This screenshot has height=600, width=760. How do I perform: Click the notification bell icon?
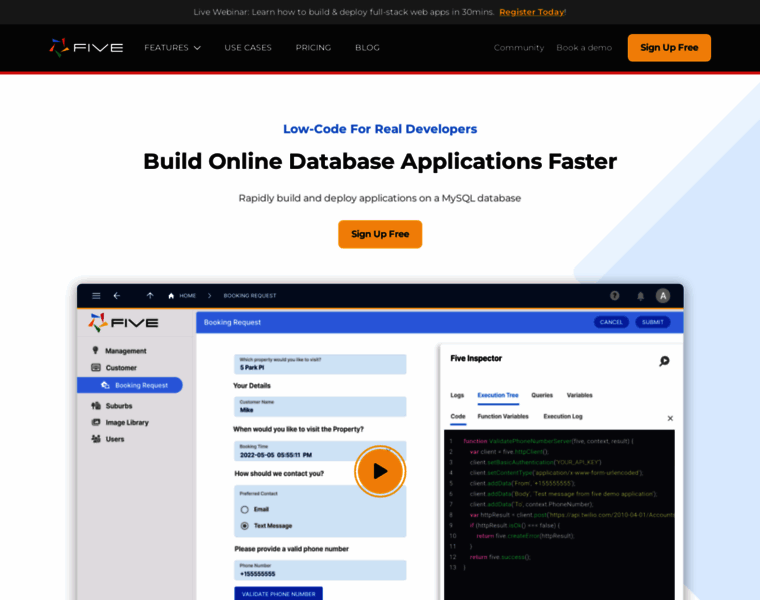tap(640, 296)
